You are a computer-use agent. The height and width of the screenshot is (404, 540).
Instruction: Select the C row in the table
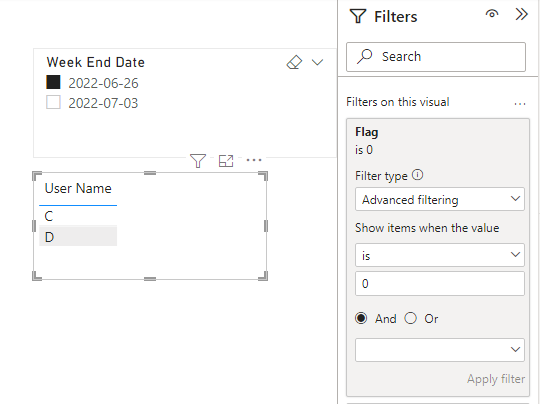coord(78,216)
